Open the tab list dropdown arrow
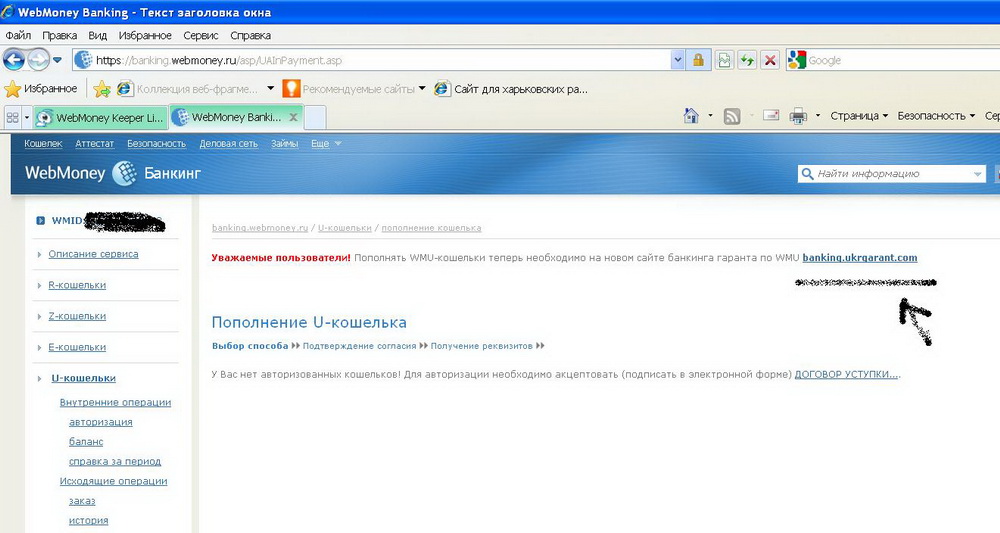The height and width of the screenshot is (533, 1000). point(27,117)
